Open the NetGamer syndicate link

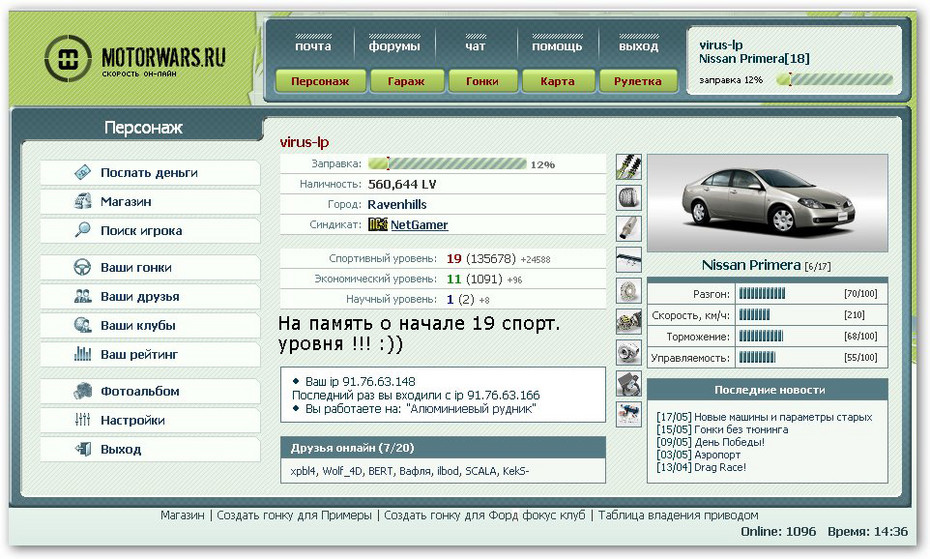(419, 224)
